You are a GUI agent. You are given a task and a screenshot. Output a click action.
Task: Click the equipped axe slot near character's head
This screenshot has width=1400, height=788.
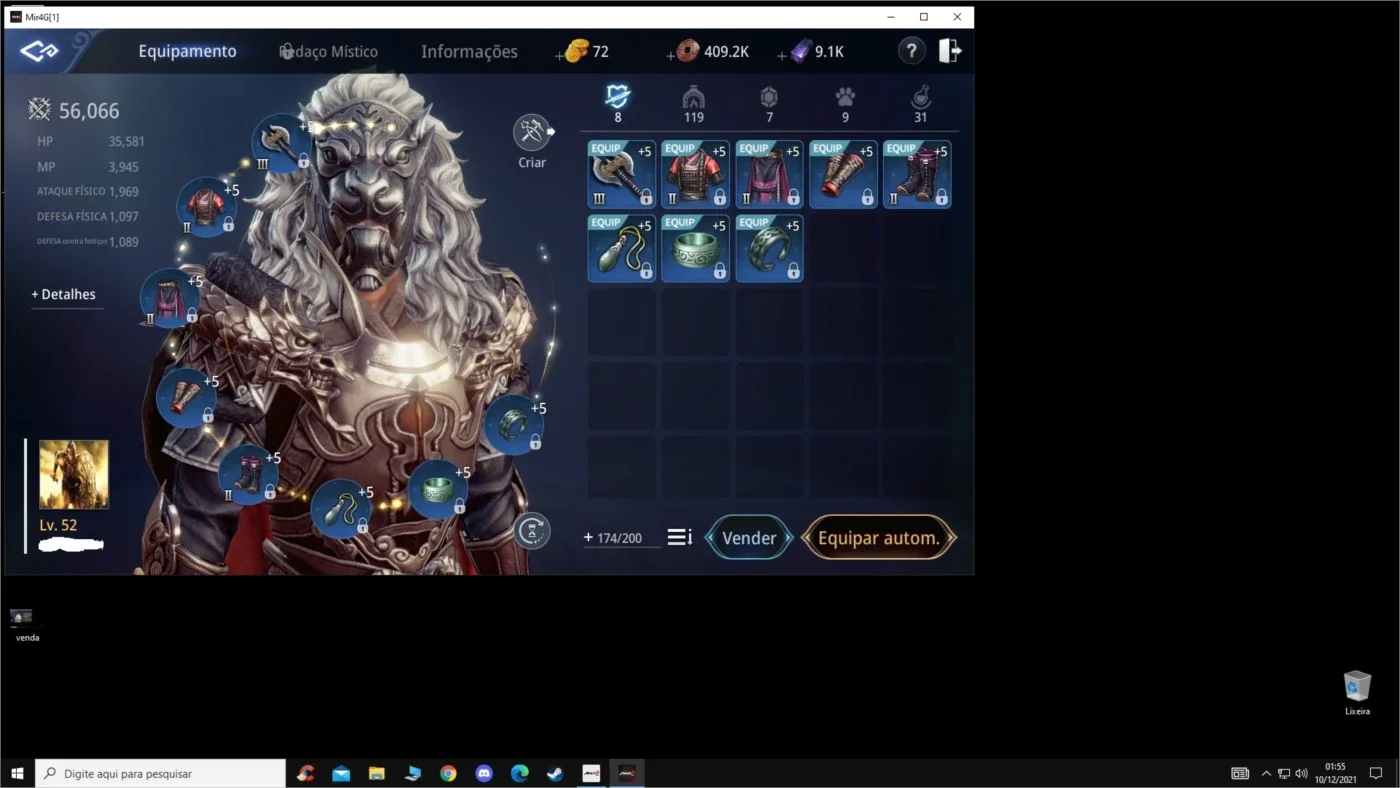282,144
